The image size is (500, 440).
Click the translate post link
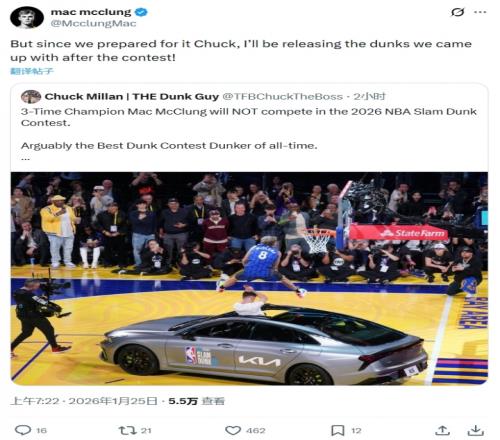pyautogui.click(x=32, y=71)
